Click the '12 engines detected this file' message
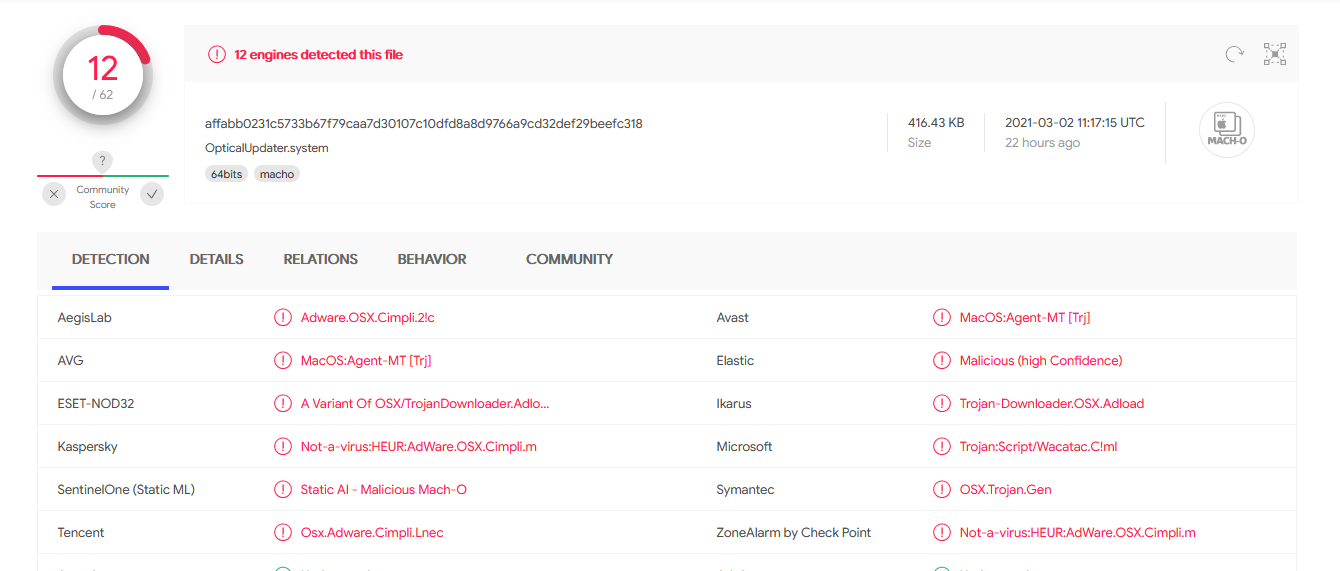1340x571 pixels. pyautogui.click(x=319, y=55)
